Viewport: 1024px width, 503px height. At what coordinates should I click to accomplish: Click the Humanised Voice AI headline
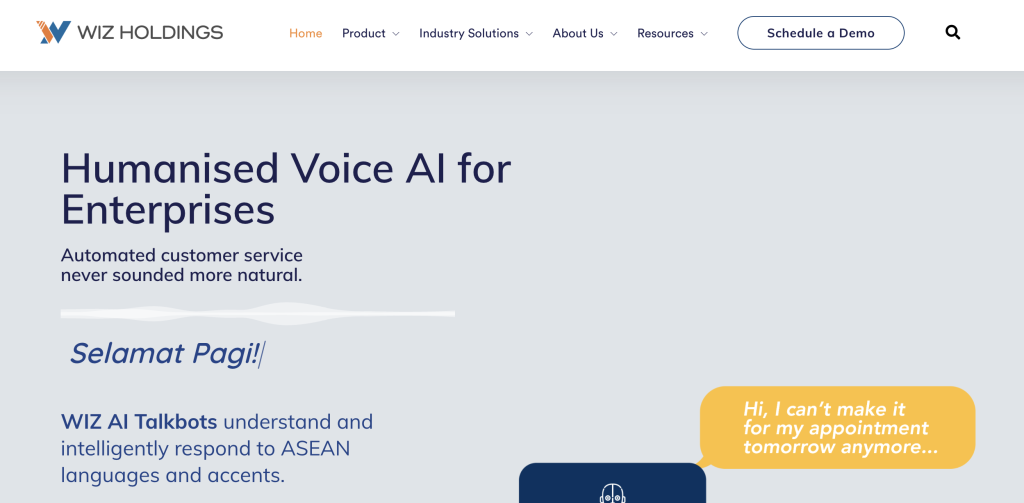point(286,188)
